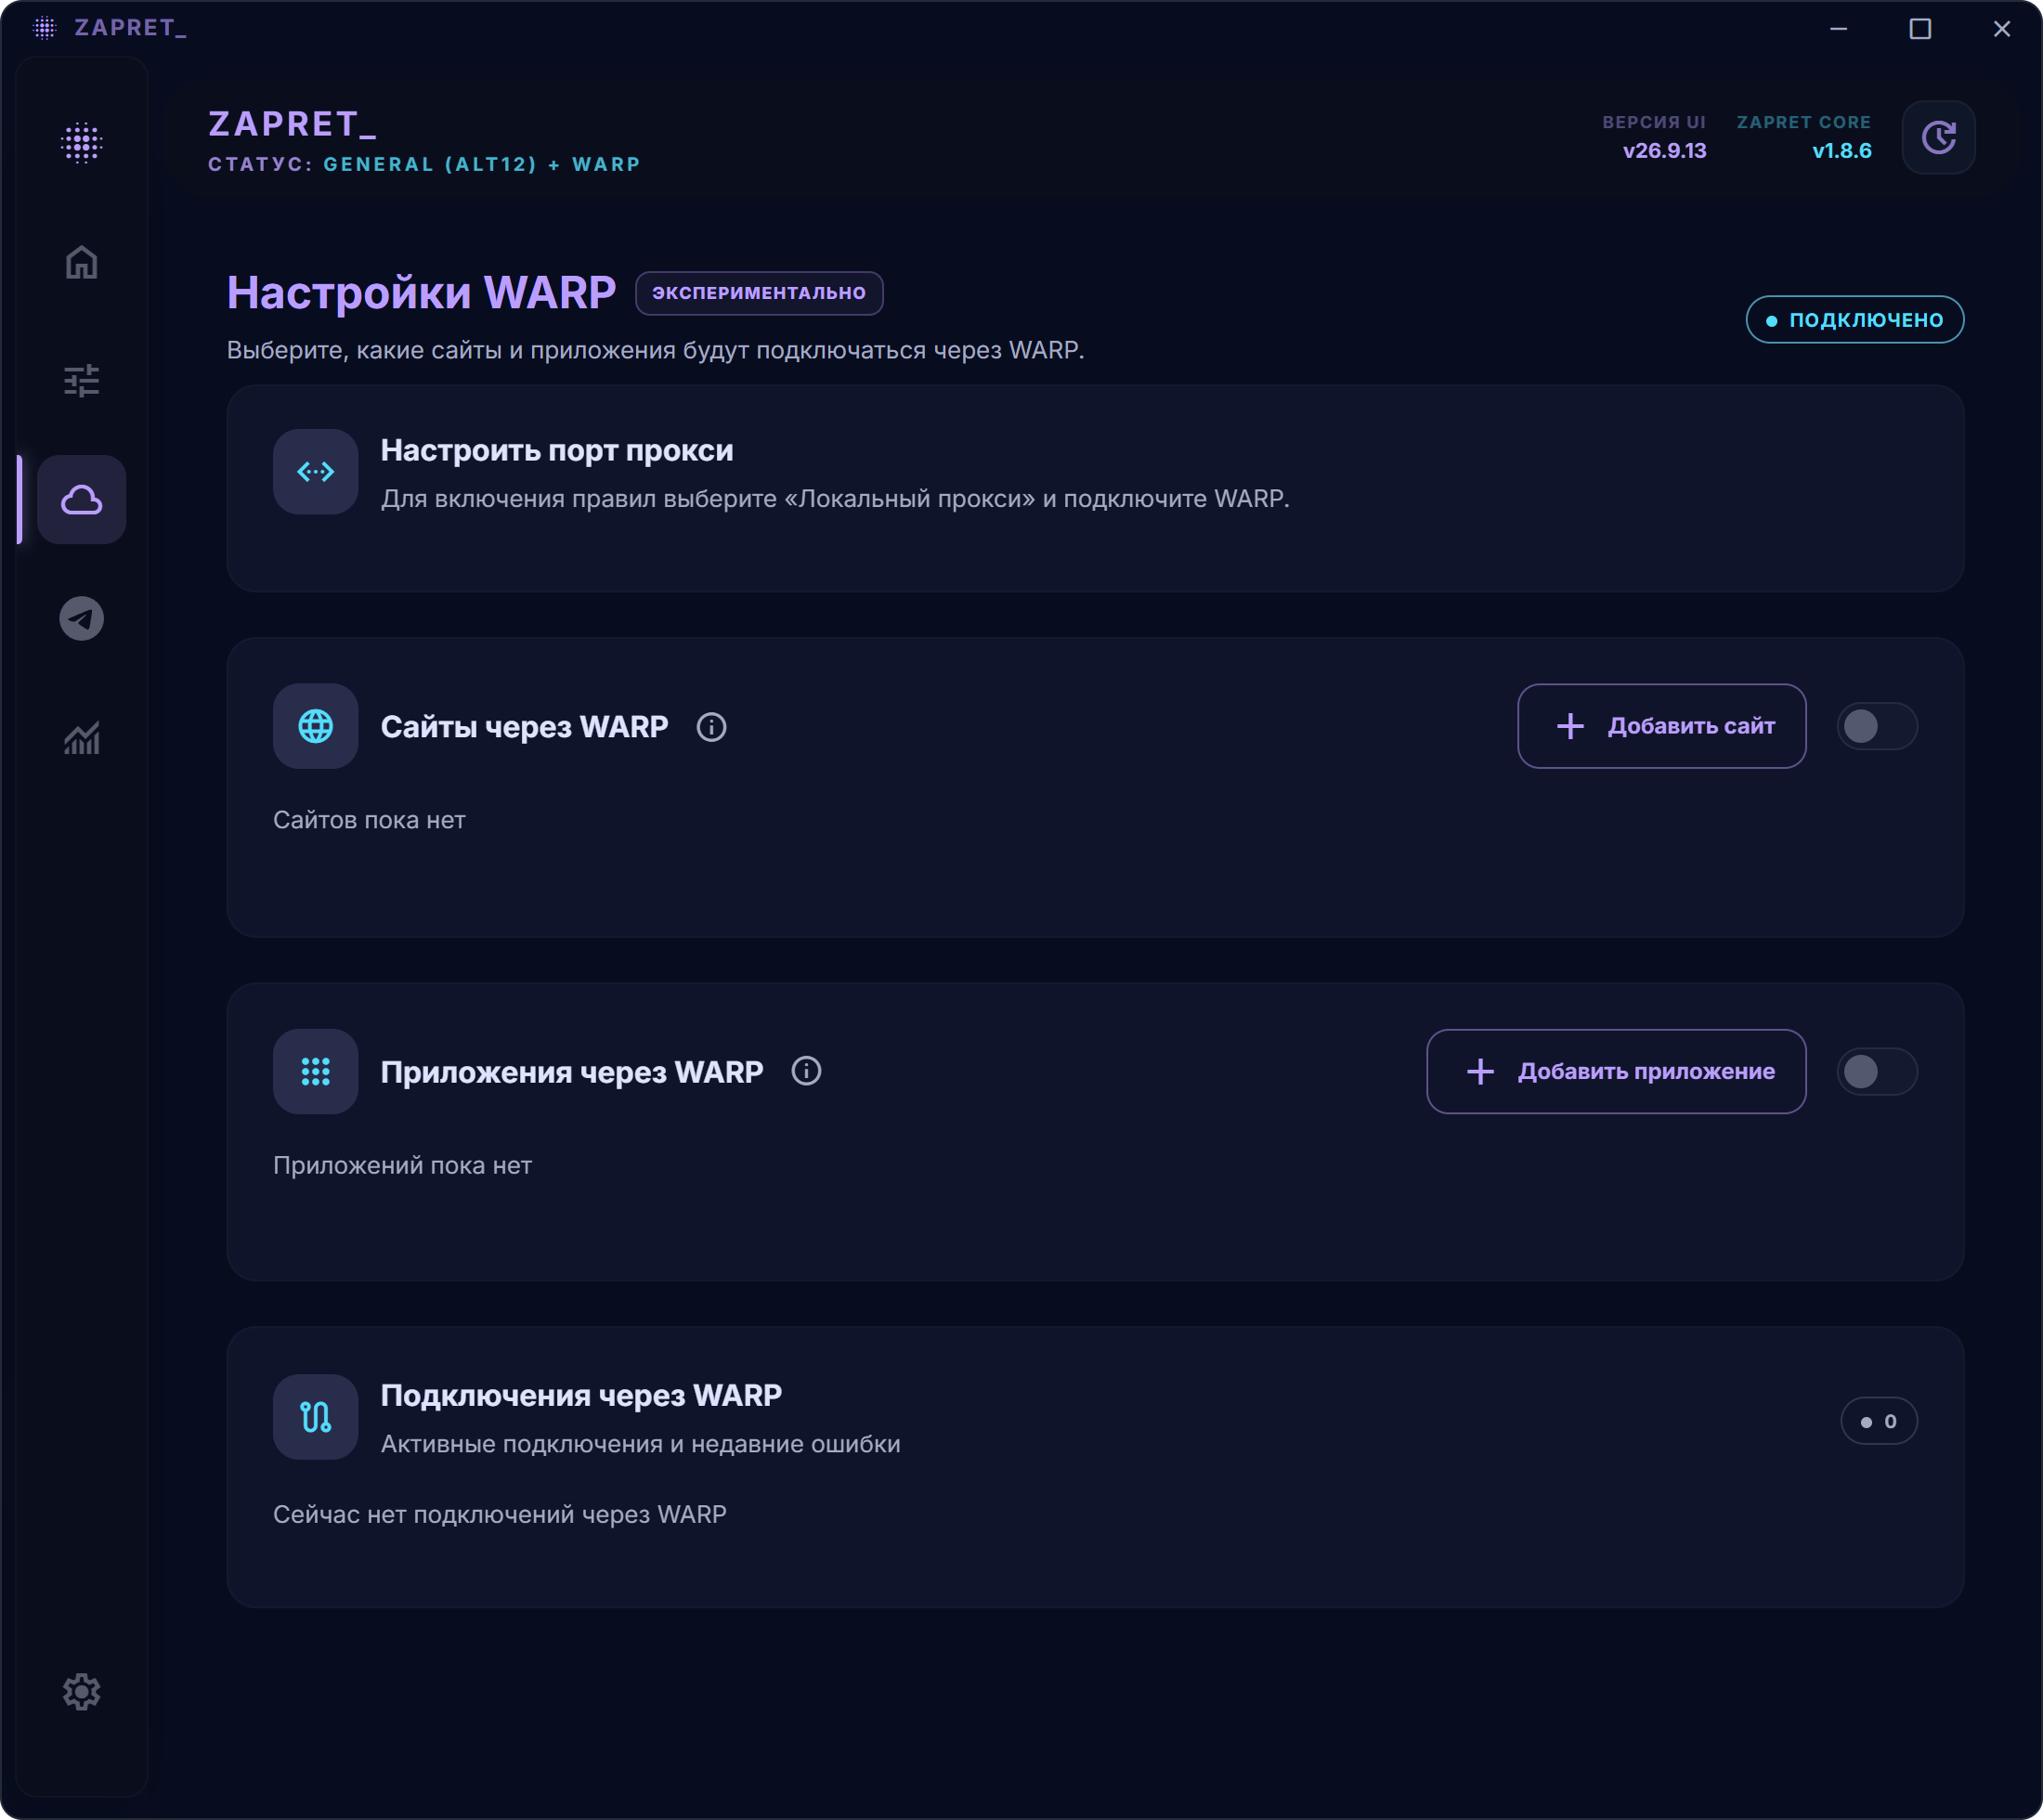Screen dimensions: 2043x1820
Task: Click the ПОДКЛЮЧЕНО status badge
Action: click(x=1854, y=320)
